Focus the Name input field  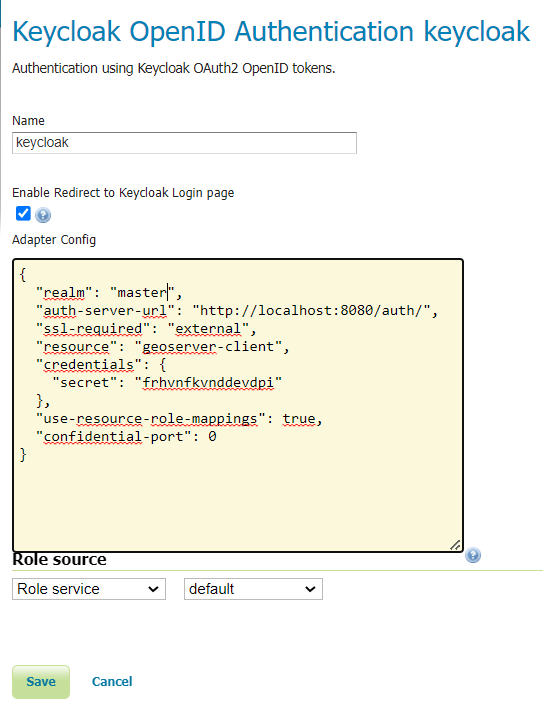click(x=184, y=143)
